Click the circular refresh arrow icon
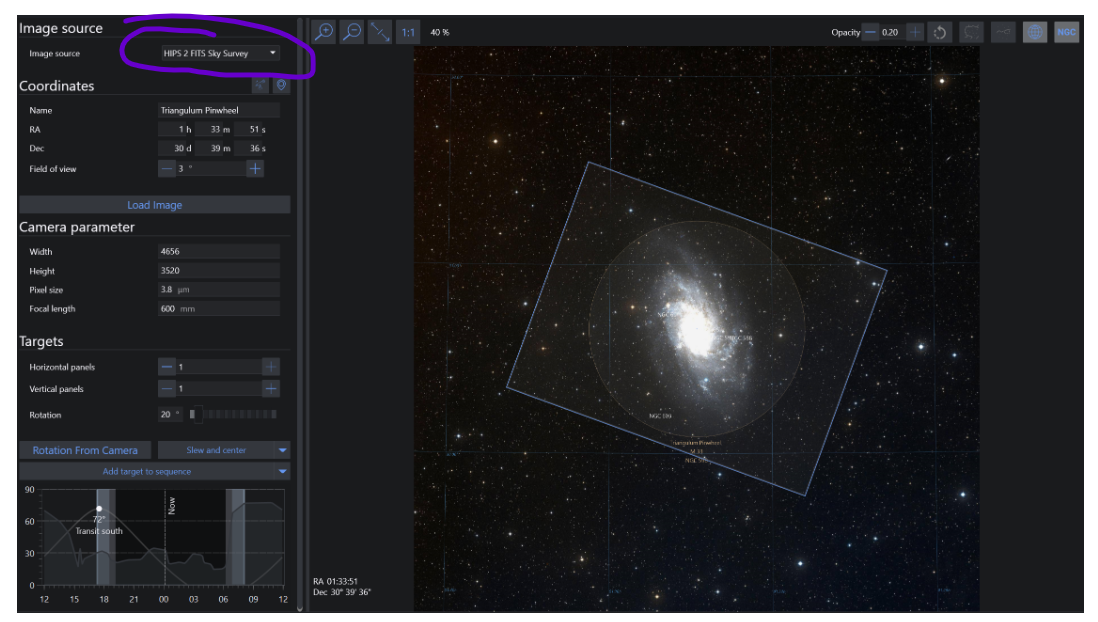This screenshot has height=622, width=1098. [x=940, y=32]
